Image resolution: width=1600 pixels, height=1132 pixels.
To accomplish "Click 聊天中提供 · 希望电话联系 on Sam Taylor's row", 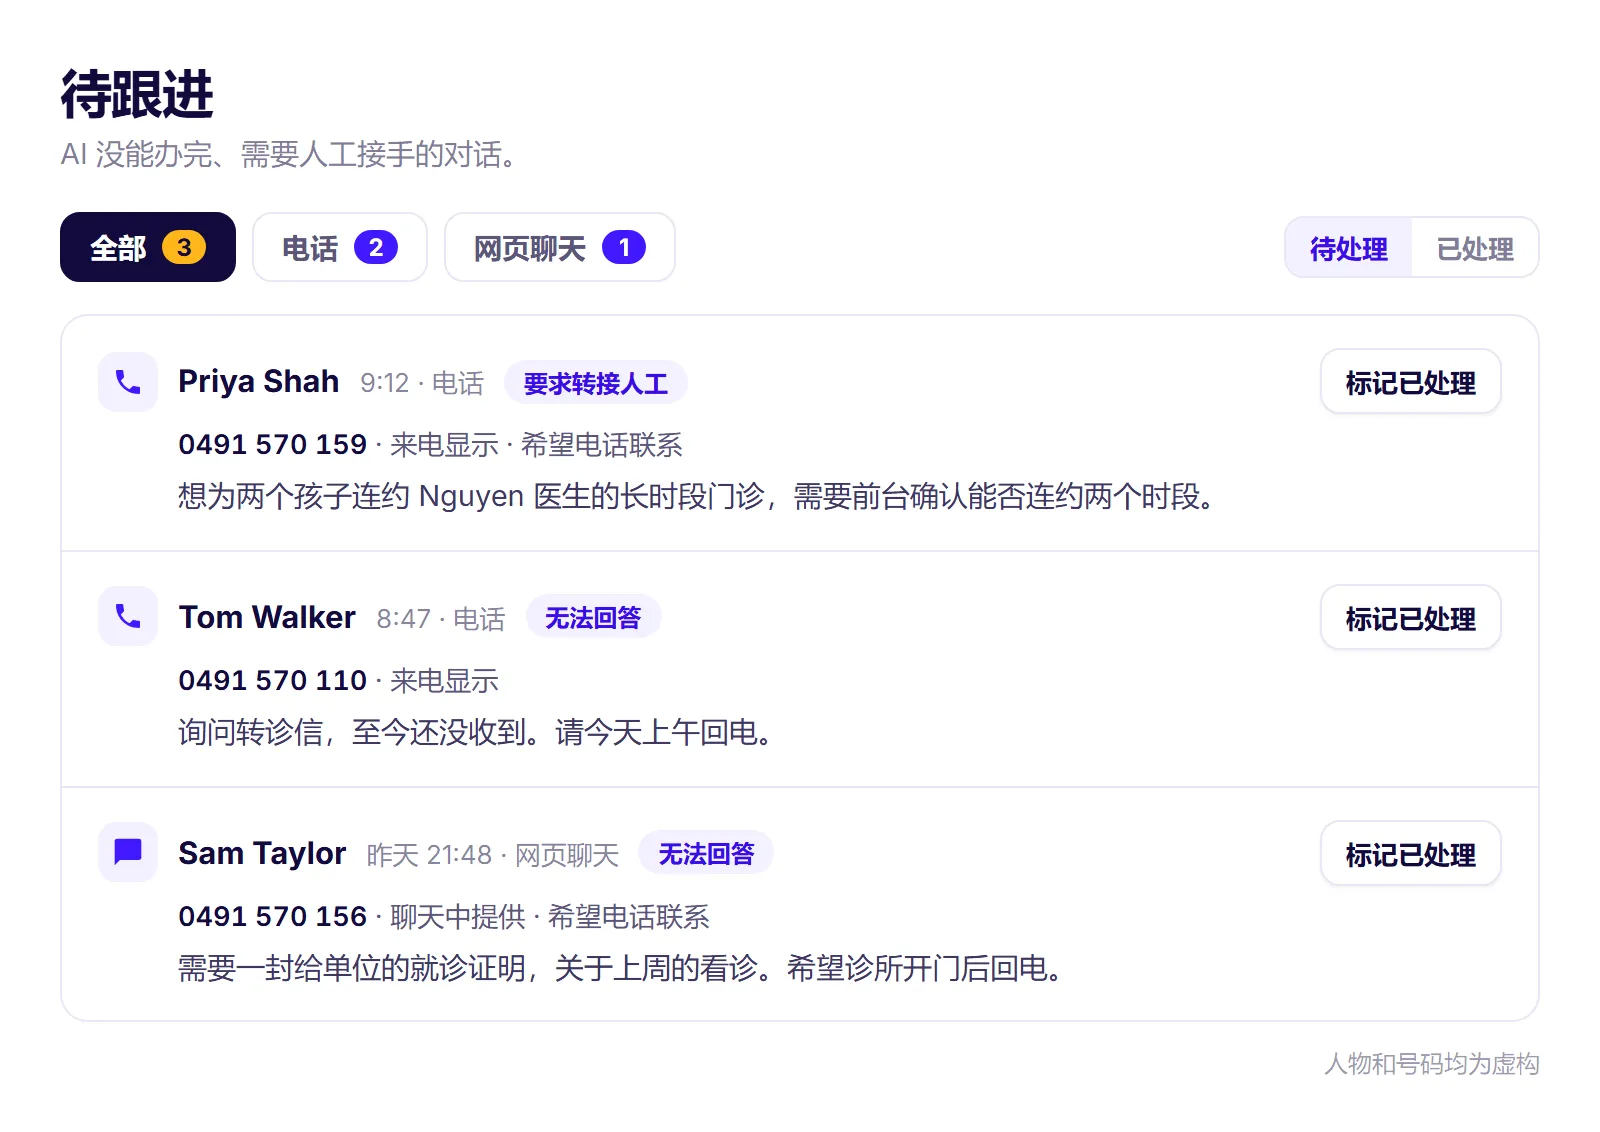I will 550,916.
